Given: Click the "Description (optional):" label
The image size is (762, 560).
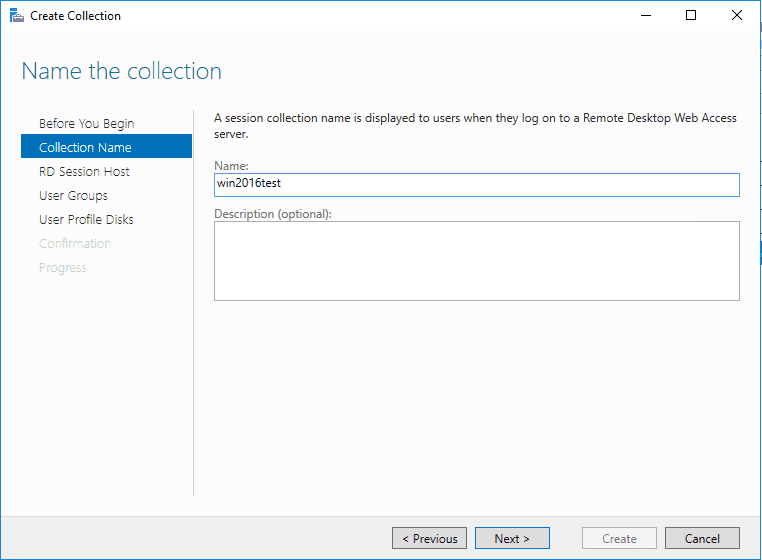Looking at the screenshot, I should pos(272,213).
